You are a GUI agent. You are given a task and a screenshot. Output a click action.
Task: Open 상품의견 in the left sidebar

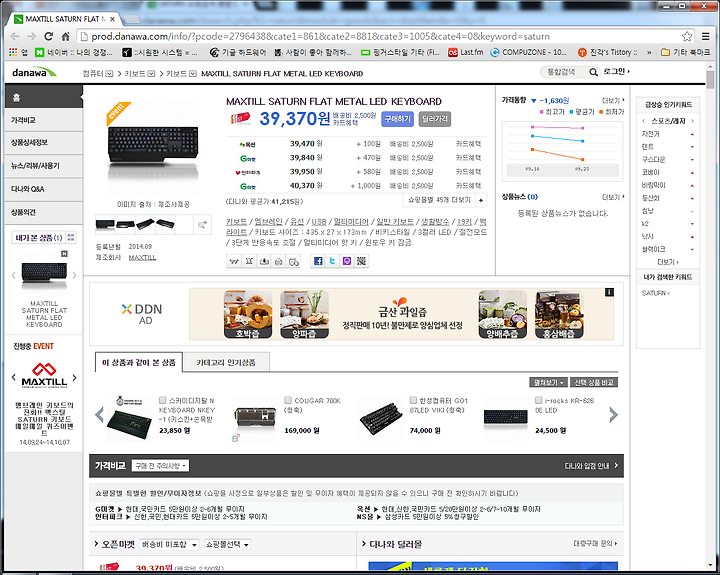pyautogui.click(x=44, y=212)
